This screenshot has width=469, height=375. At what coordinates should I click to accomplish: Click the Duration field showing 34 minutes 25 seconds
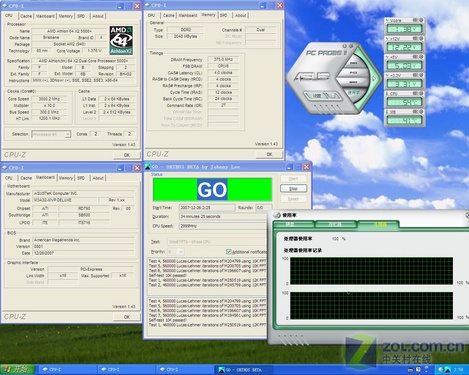223,217
